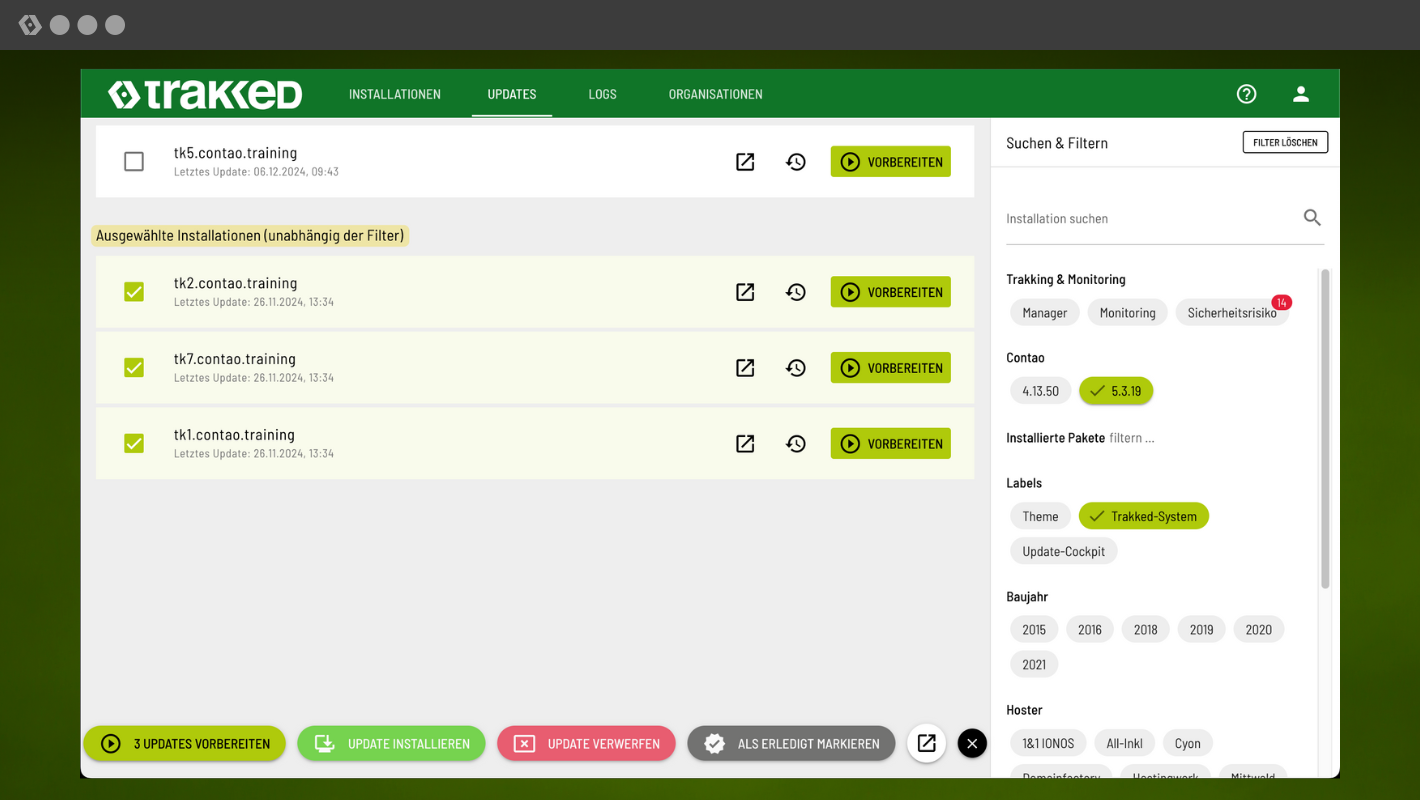Deselect the tk1.contao.training checkbox

(134, 444)
